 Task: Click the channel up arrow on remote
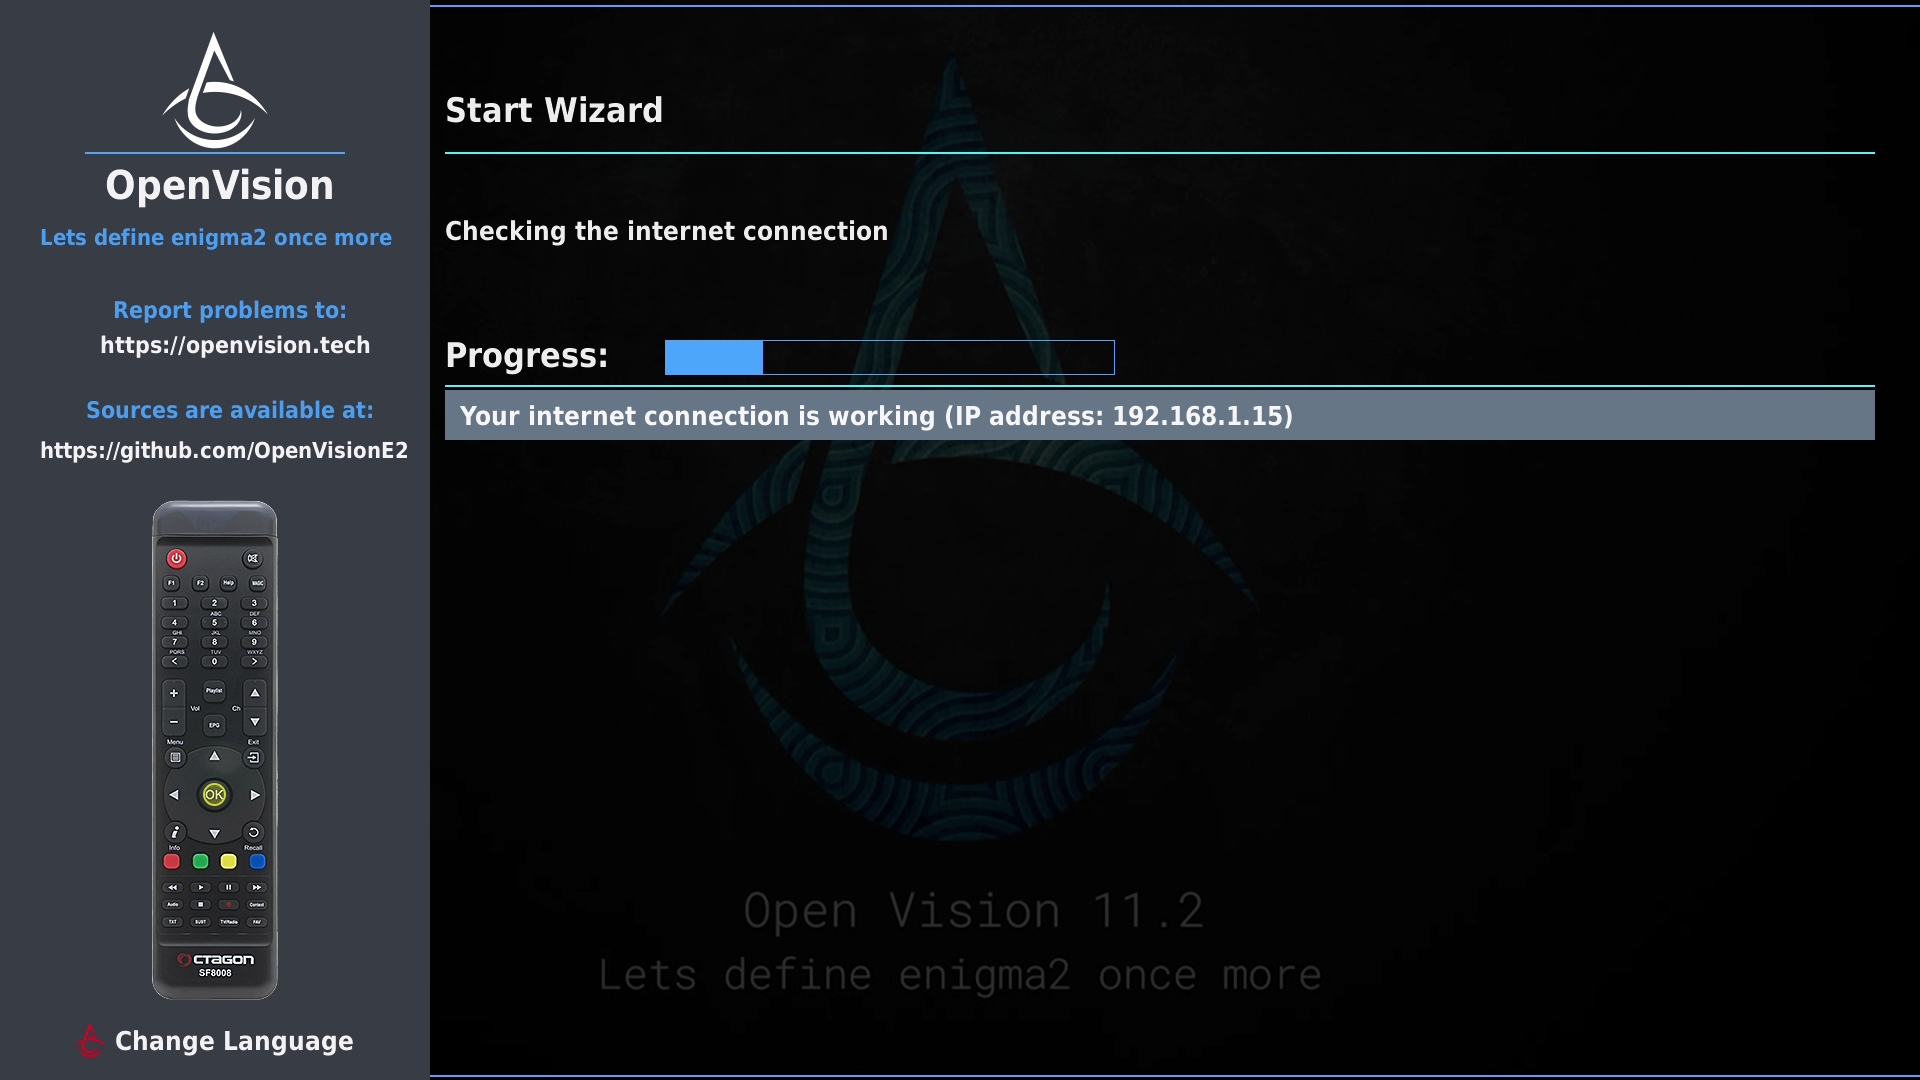(255, 692)
